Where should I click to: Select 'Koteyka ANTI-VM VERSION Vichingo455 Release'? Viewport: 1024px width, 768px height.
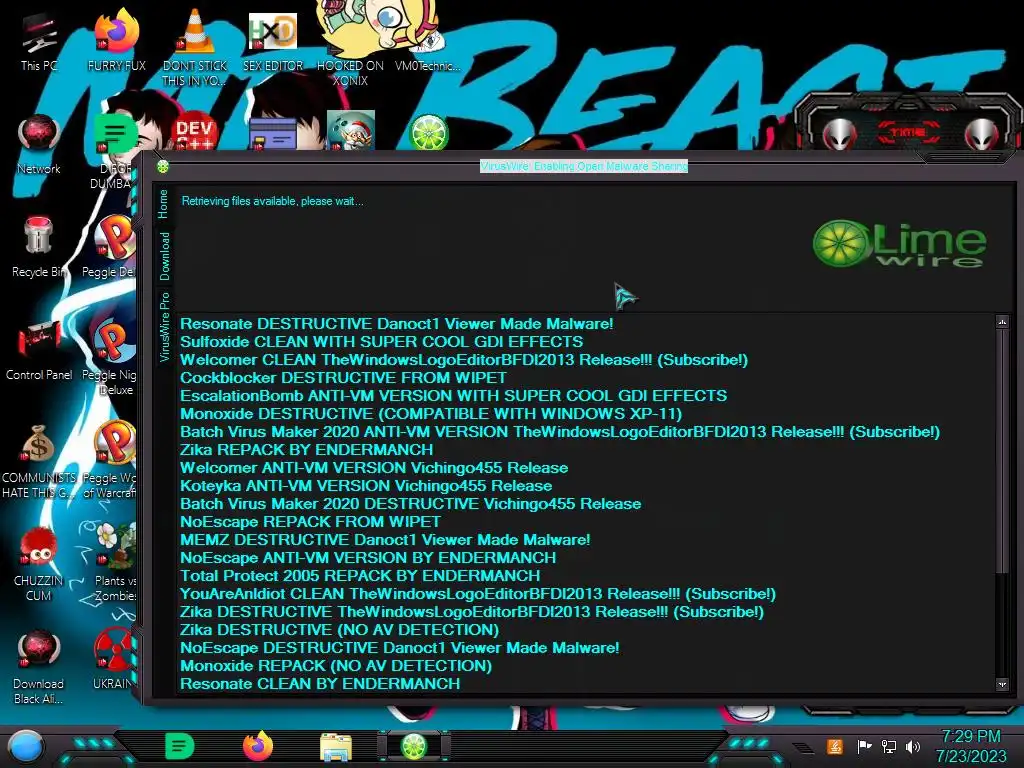pyautogui.click(x=366, y=486)
